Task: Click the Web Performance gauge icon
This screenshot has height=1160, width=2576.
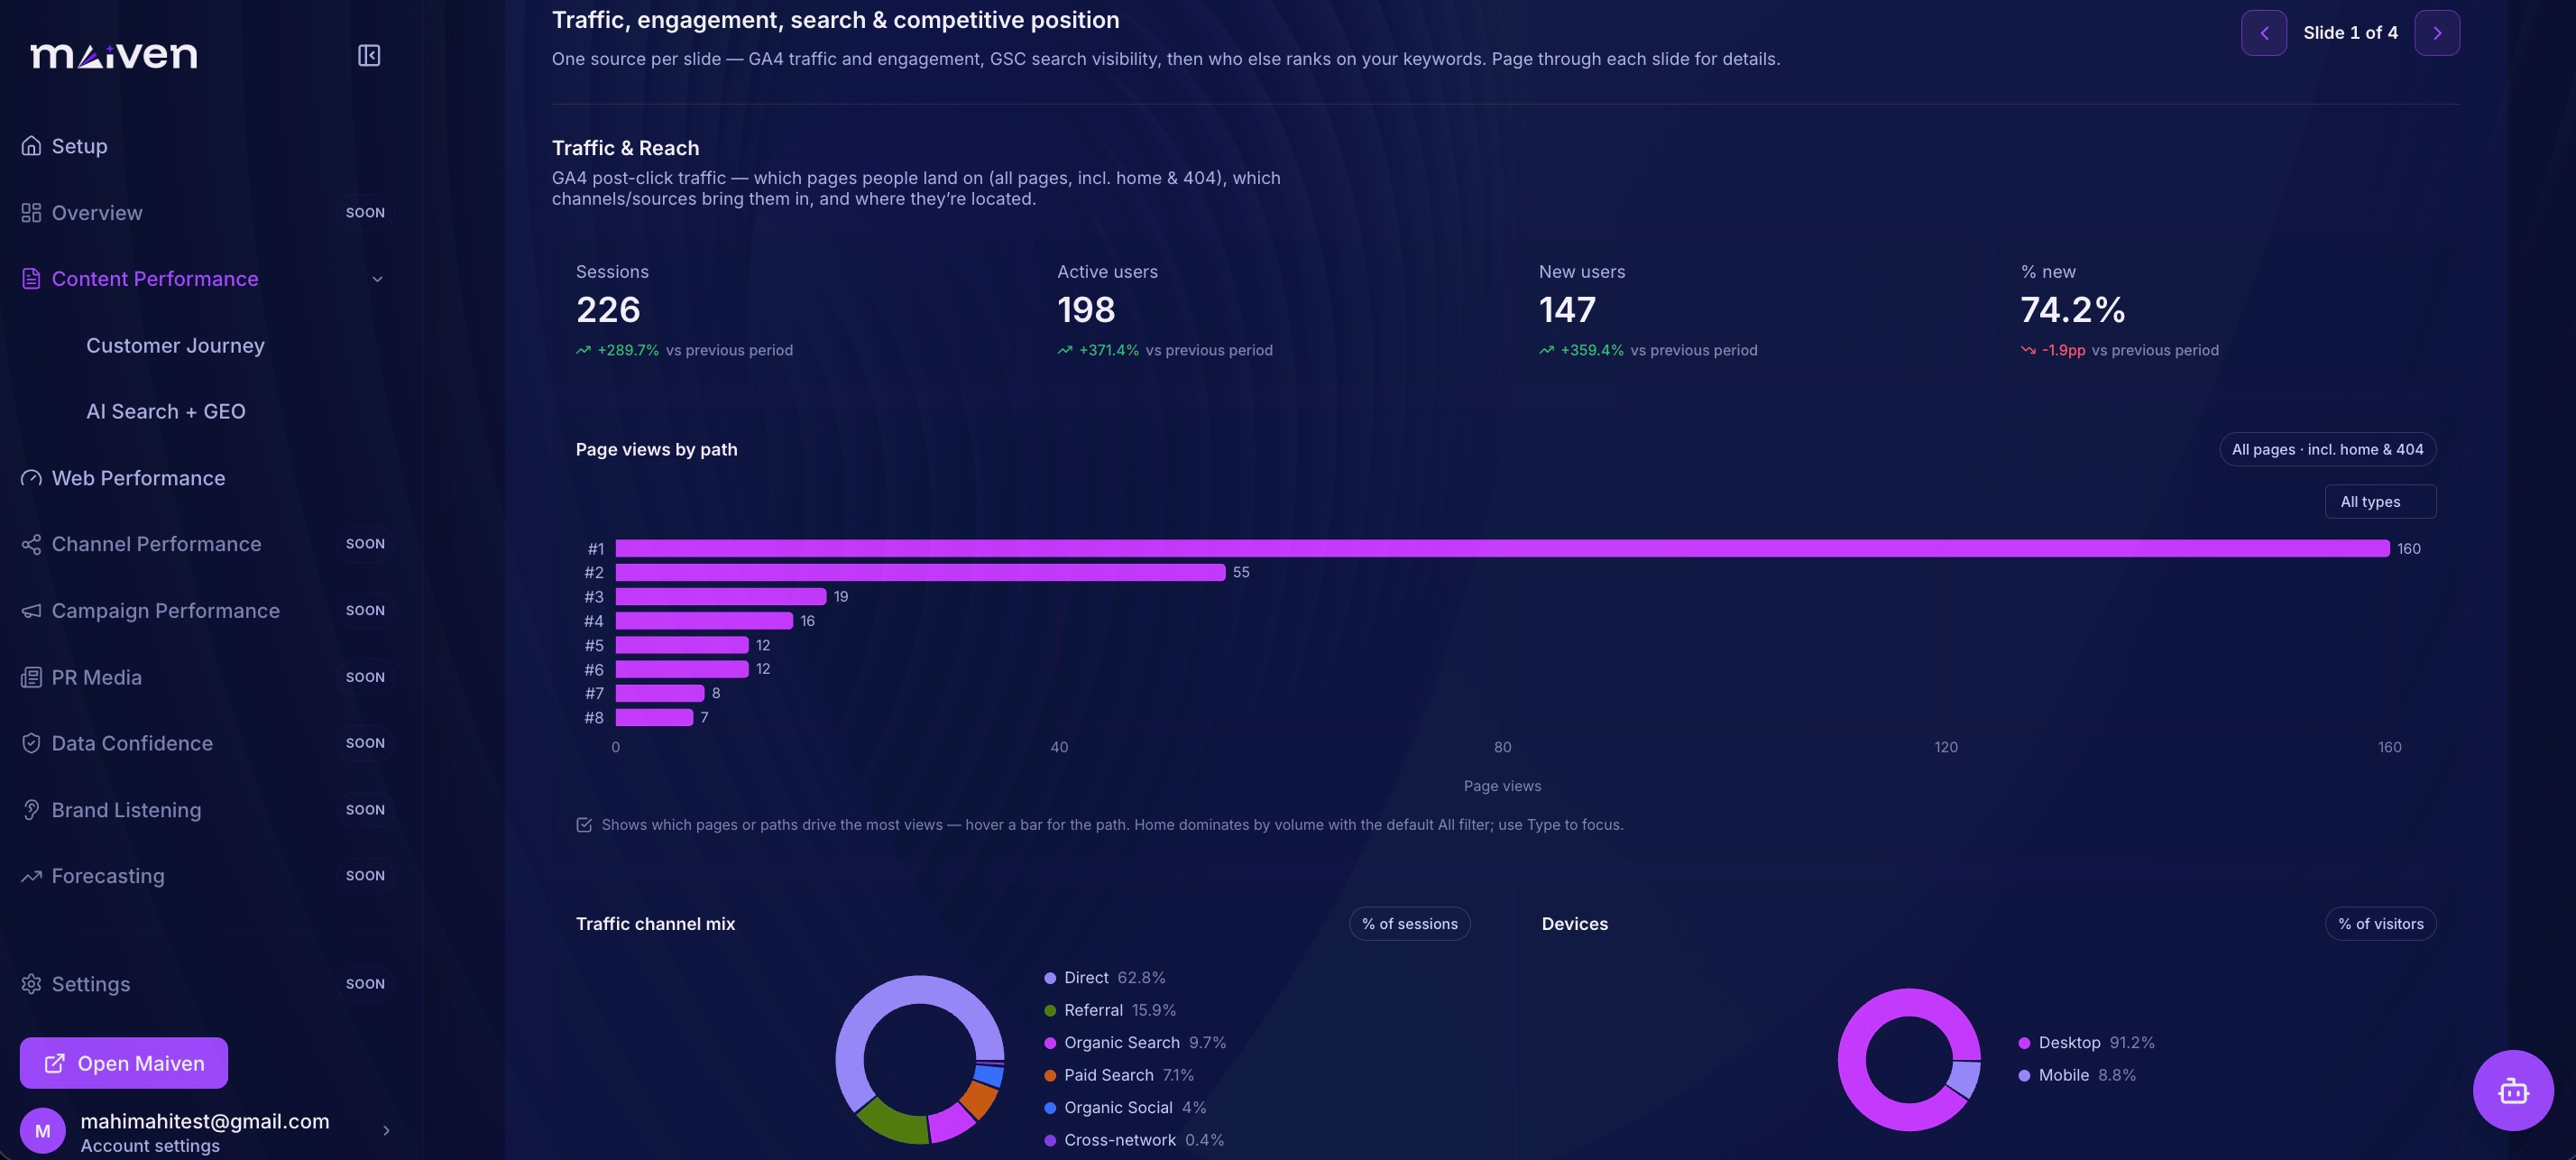Action: (x=31, y=478)
